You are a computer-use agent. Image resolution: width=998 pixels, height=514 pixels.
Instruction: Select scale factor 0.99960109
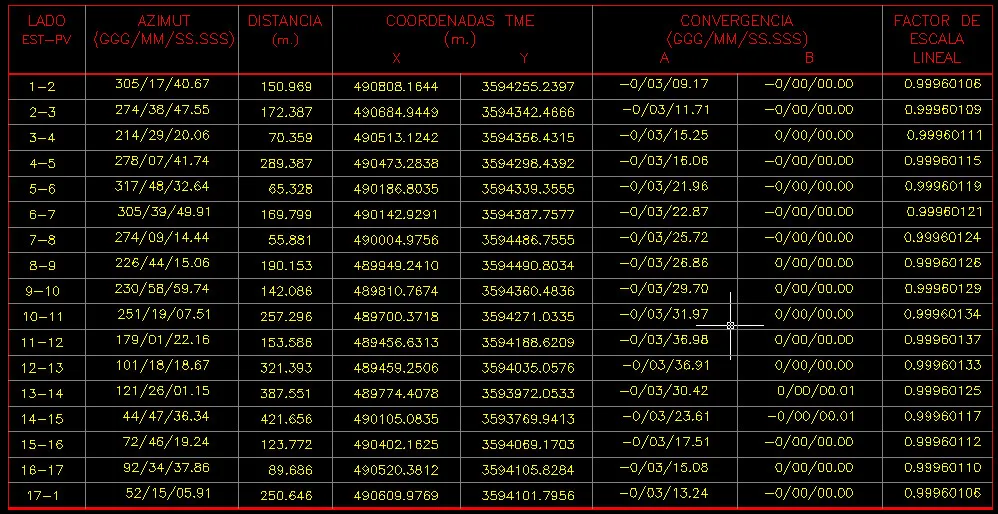(943, 109)
